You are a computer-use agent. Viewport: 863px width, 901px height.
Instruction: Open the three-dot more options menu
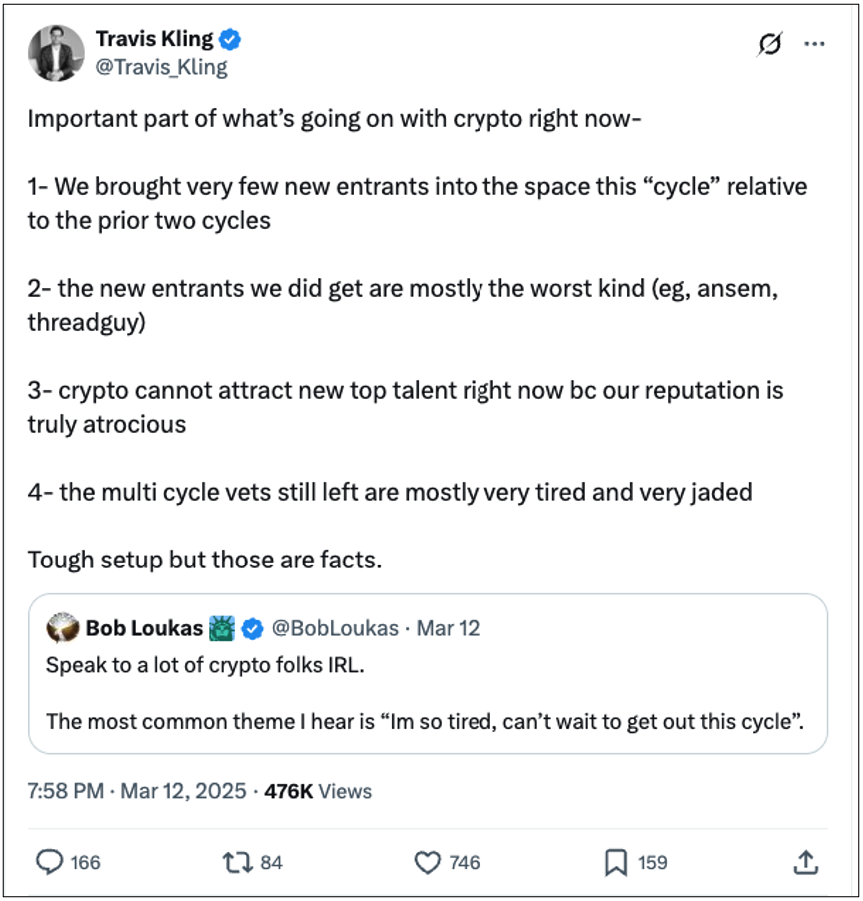815,44
